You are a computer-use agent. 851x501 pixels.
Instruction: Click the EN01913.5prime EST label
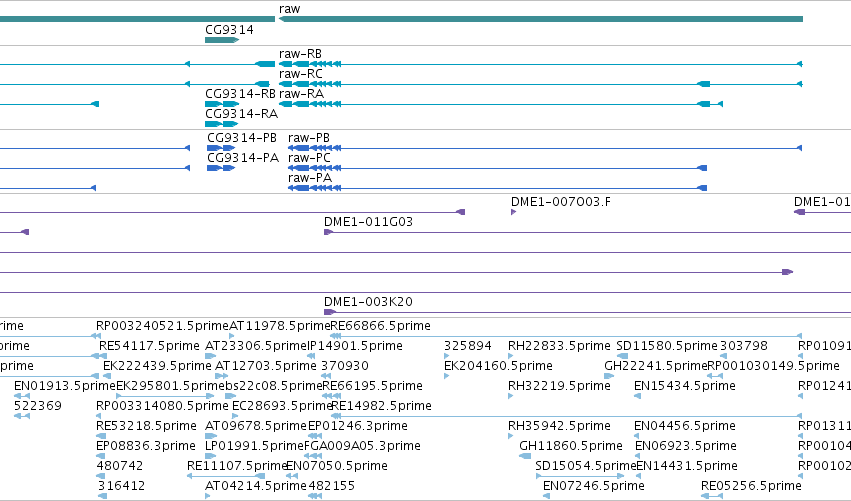[x=65, y=386]
